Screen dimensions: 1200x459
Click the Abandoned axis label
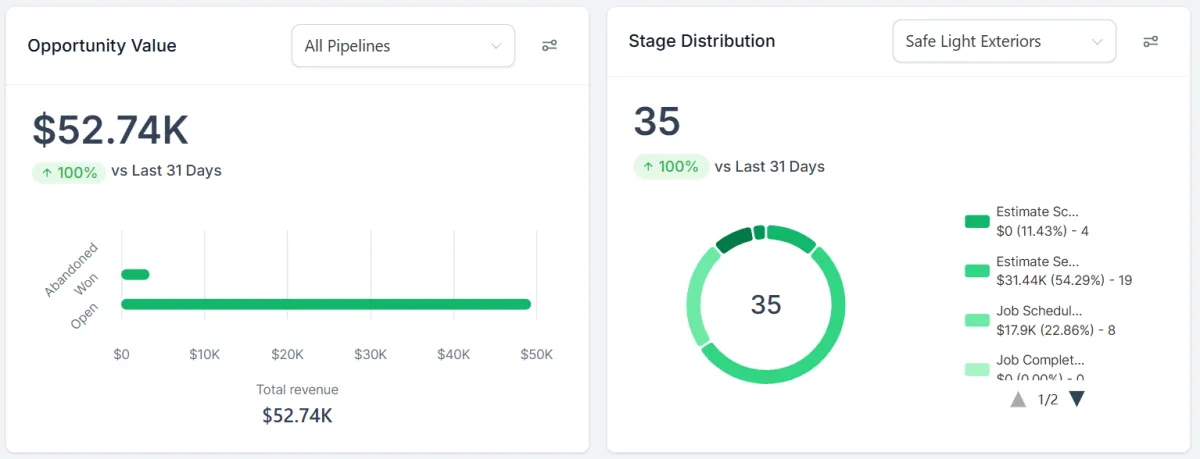click(x=71, y=269)
